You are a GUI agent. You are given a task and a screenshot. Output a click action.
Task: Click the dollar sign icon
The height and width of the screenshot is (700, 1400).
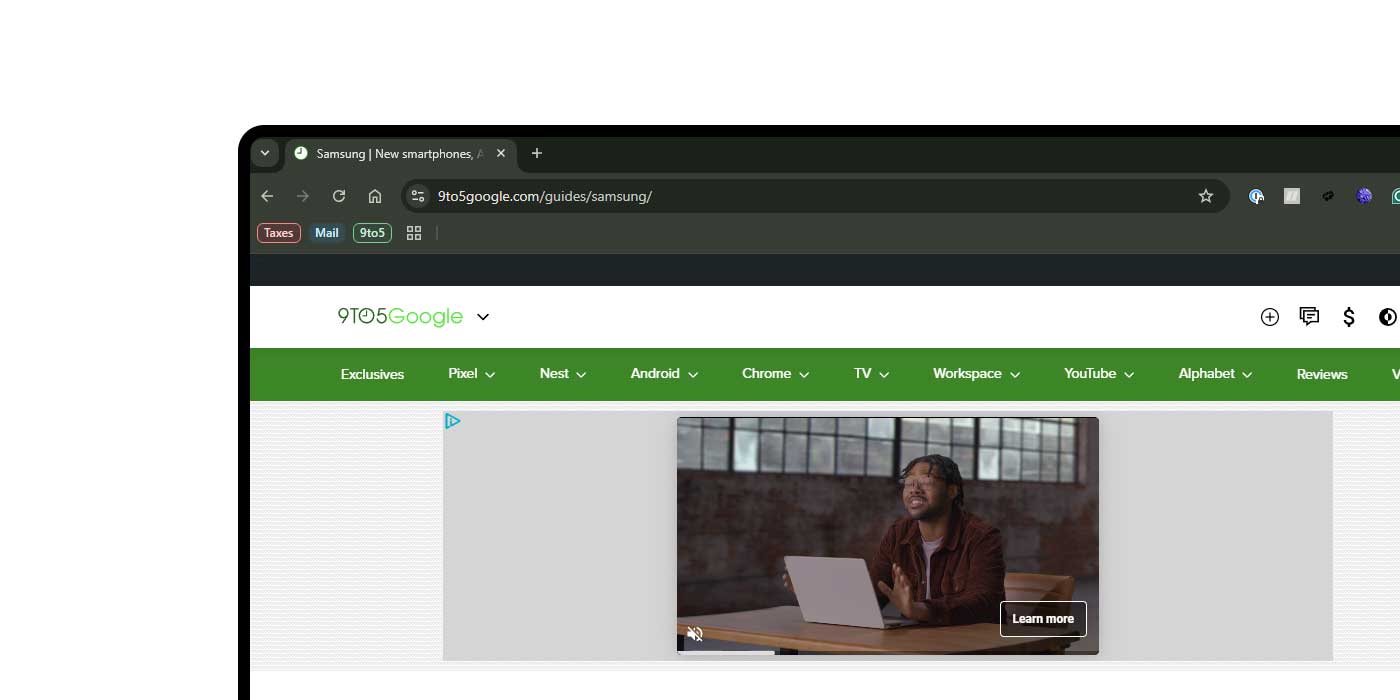pos(1349,317)
